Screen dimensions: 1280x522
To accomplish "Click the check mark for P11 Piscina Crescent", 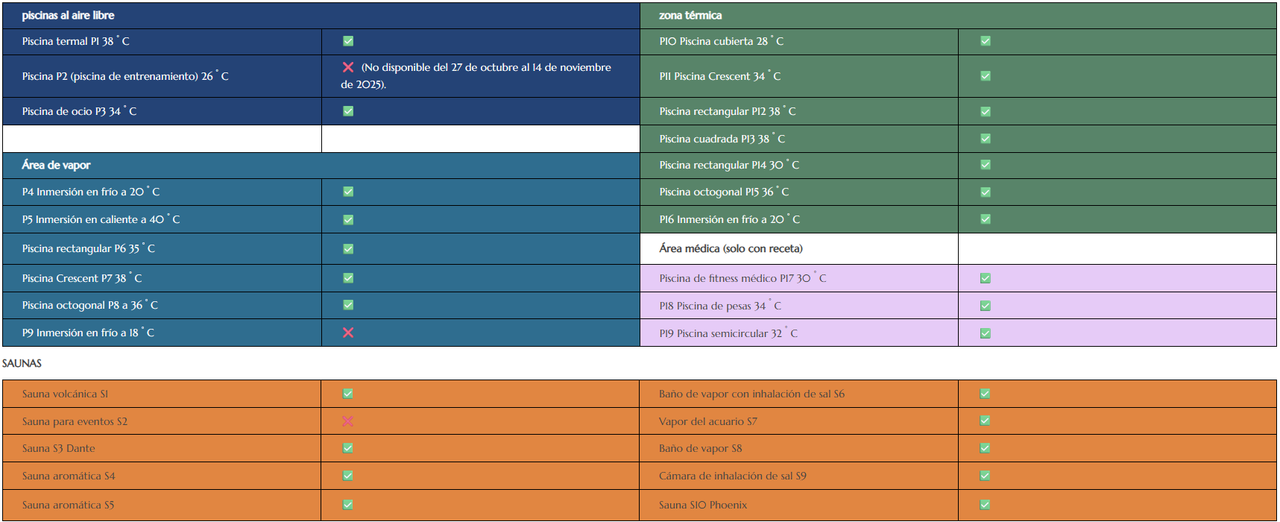I will [985, 76].
